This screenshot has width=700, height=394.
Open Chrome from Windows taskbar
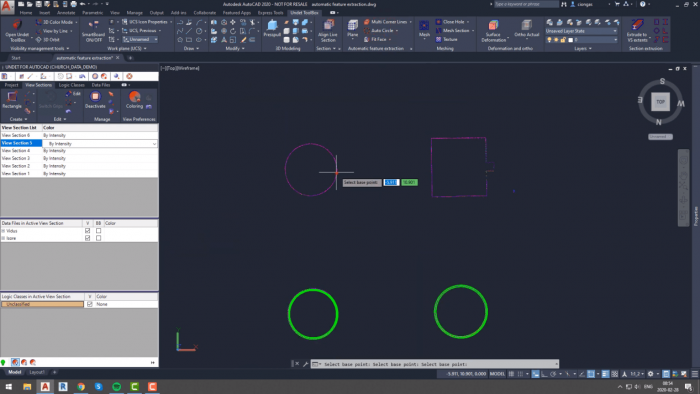(81, 386)
